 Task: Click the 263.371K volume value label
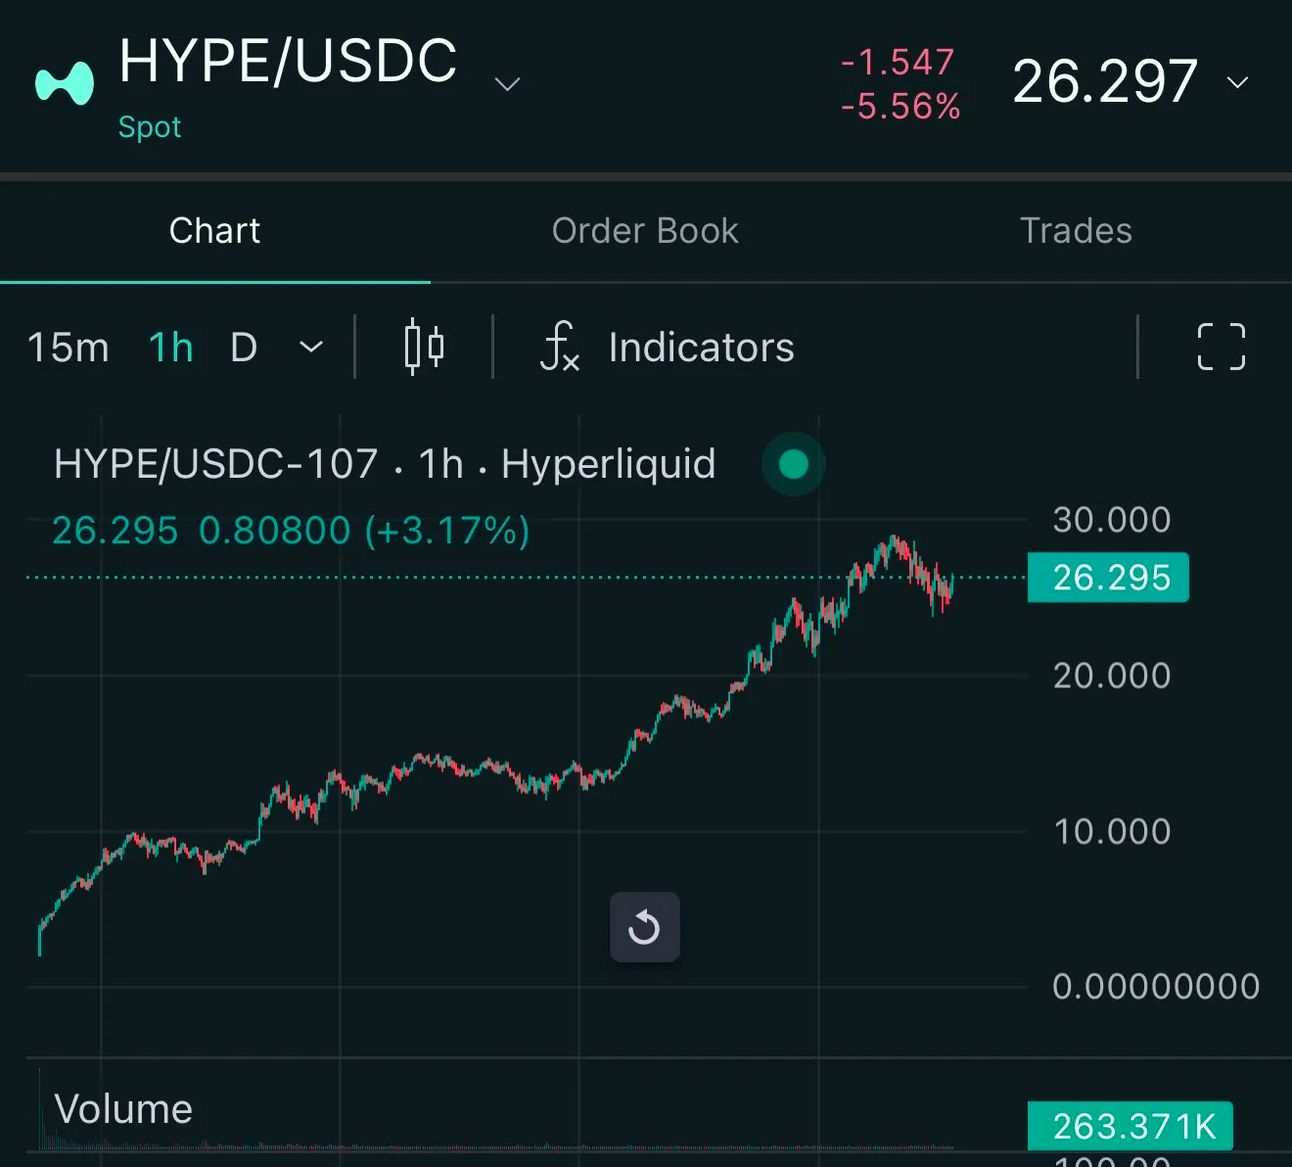[1131, 1126]
